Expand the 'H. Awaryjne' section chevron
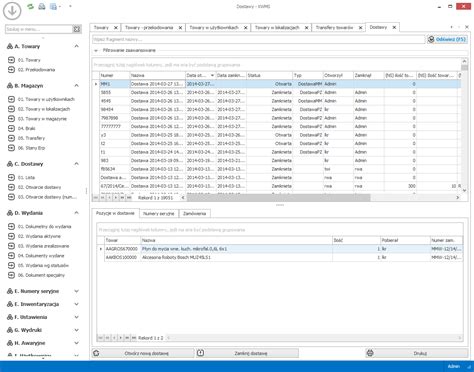Screen dimensions: 474x372 [x=77, y=343]
